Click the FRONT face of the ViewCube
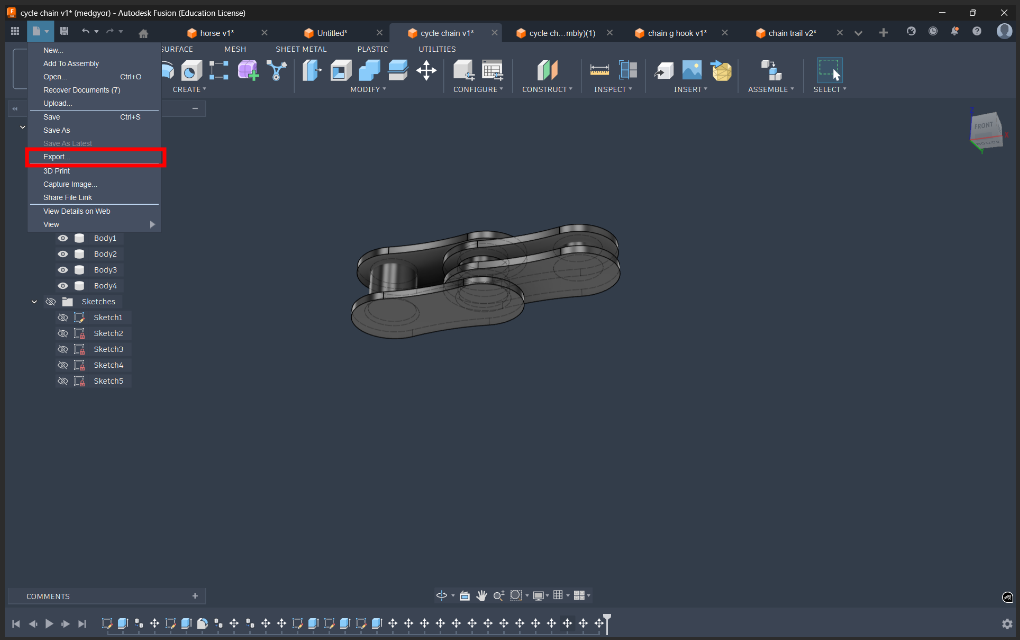Viewport: 1020px width, 640px height. point(984,126)
